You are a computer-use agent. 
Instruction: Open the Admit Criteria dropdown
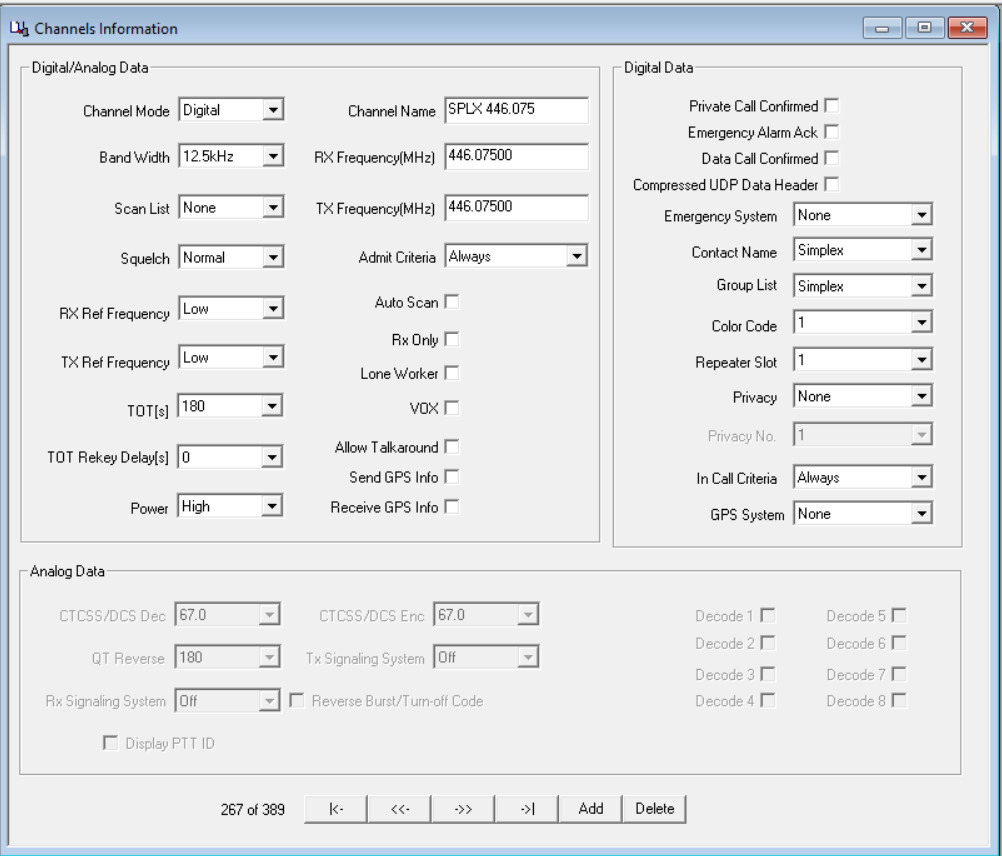pyautogui.click(x=576, y=258)
